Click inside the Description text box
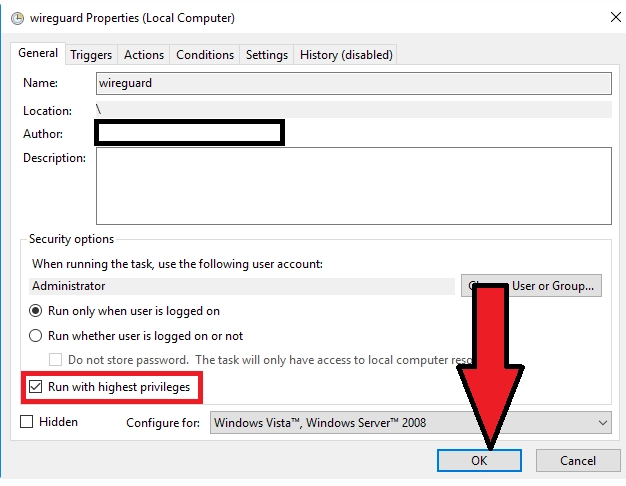The height and width of the screenshot is (486, 626). click(353, 186)
